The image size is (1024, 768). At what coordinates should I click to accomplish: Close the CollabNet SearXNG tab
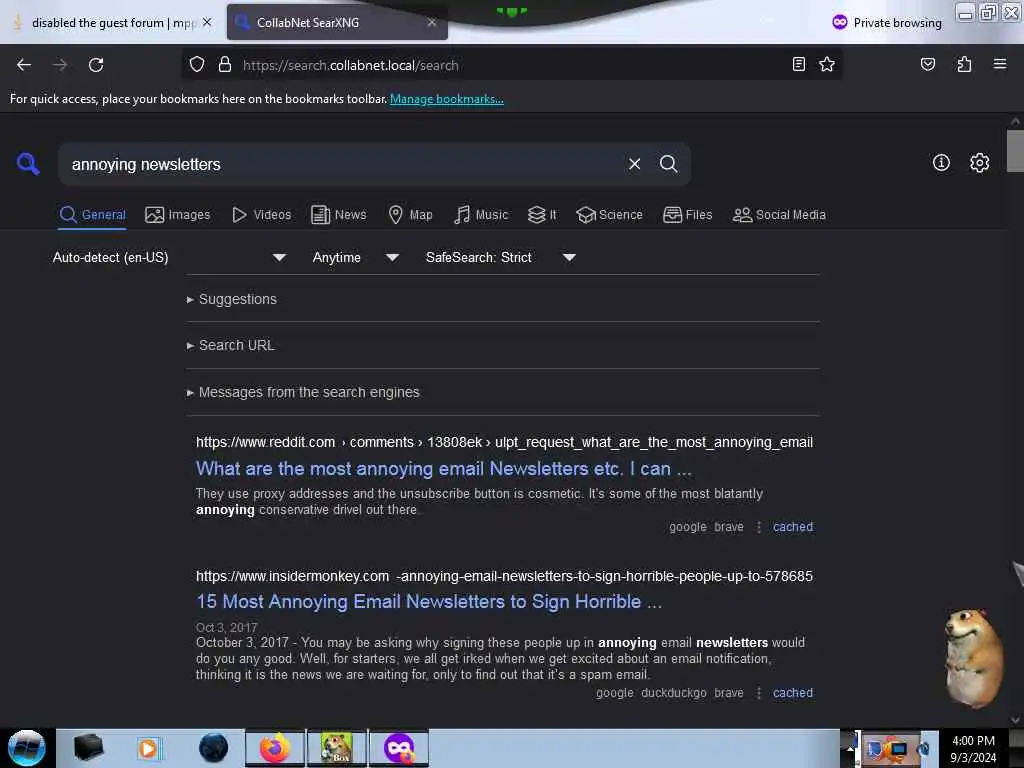tap(432, 22)
